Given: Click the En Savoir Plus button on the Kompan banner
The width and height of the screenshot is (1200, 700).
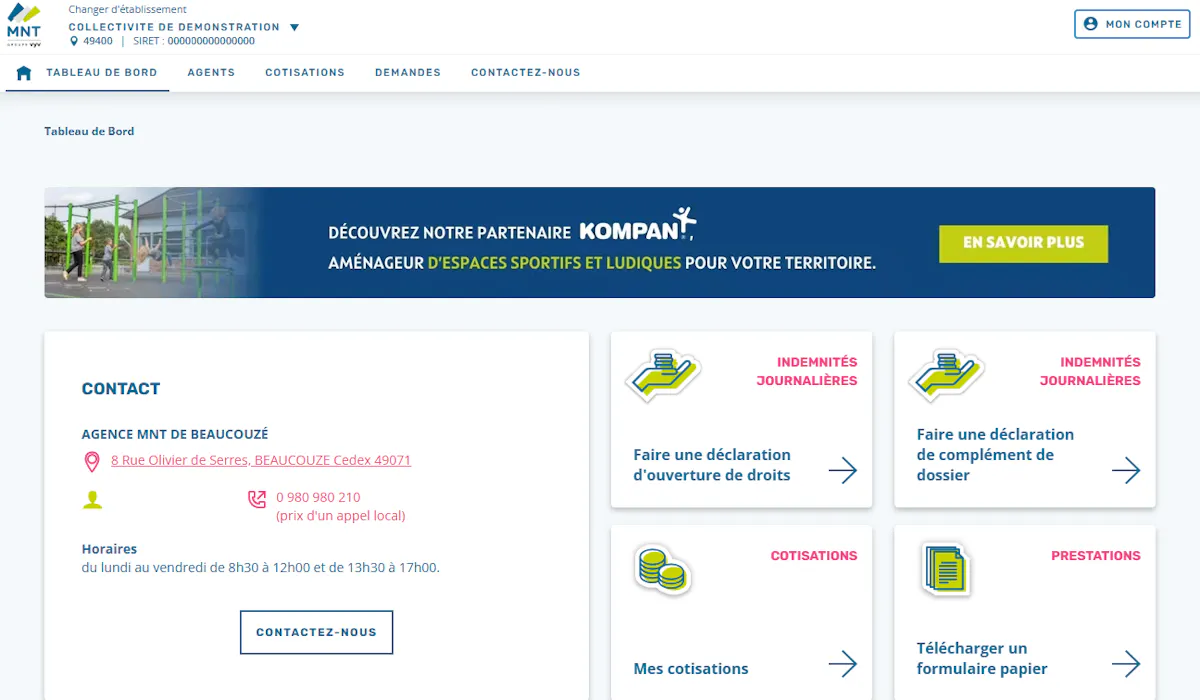Looking at the screenshot, I should (1023, 243).
